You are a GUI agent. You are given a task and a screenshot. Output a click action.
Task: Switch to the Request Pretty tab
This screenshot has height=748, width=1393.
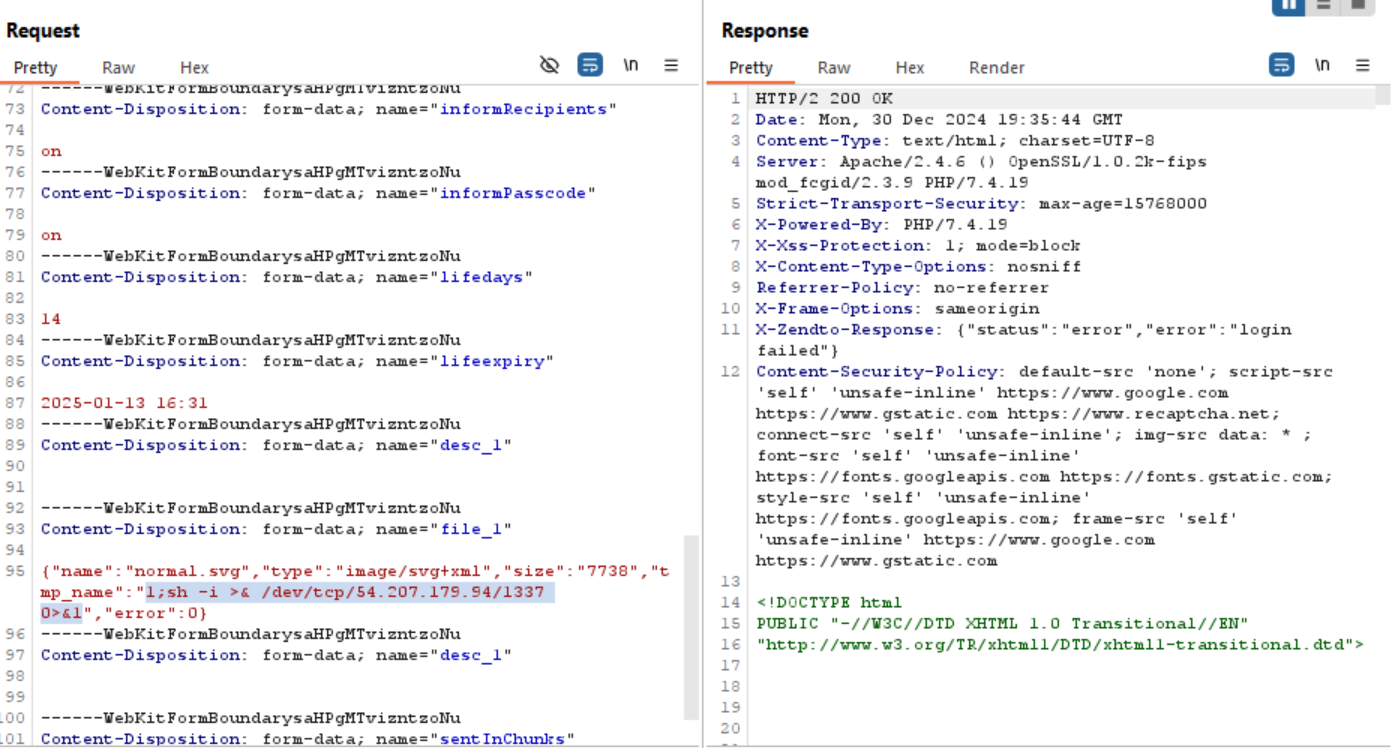[x=36, y=68]
